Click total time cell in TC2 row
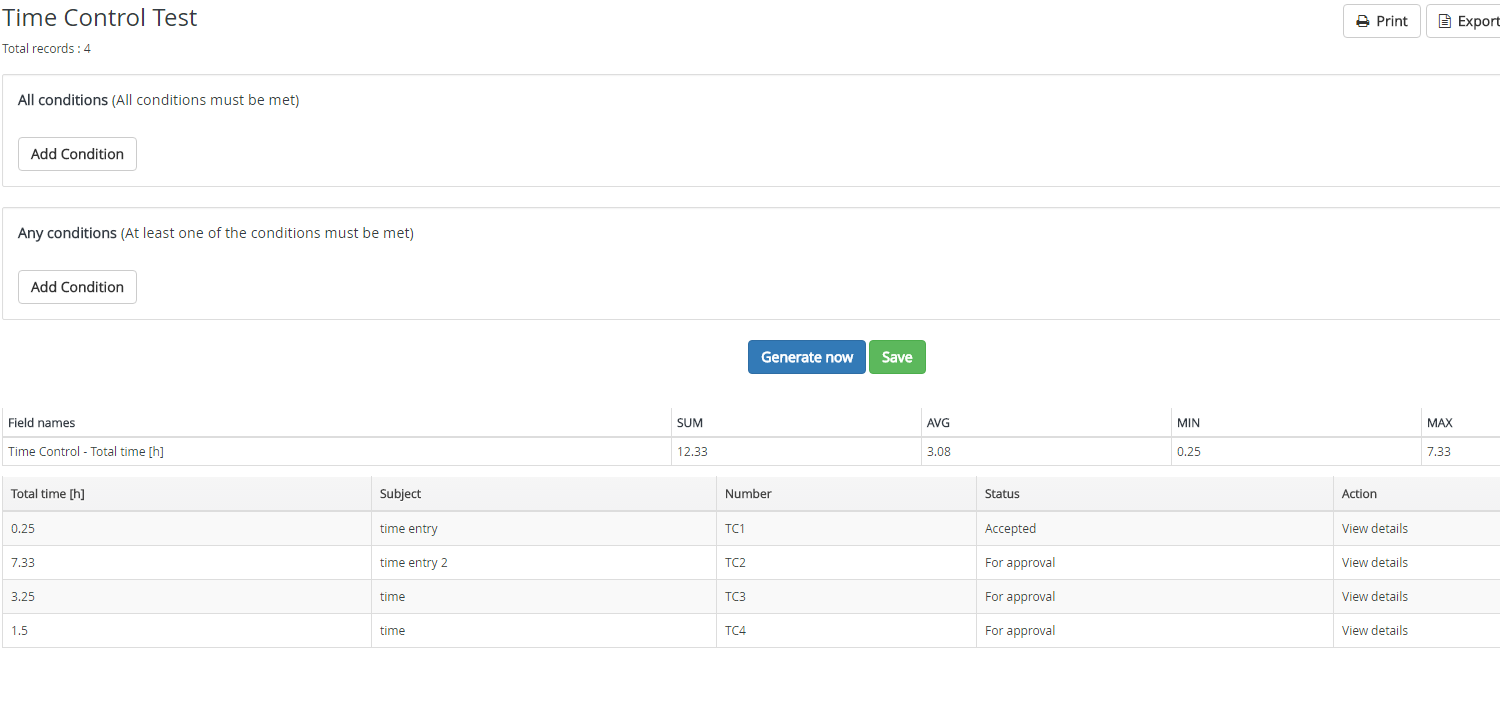 point(187,562)
